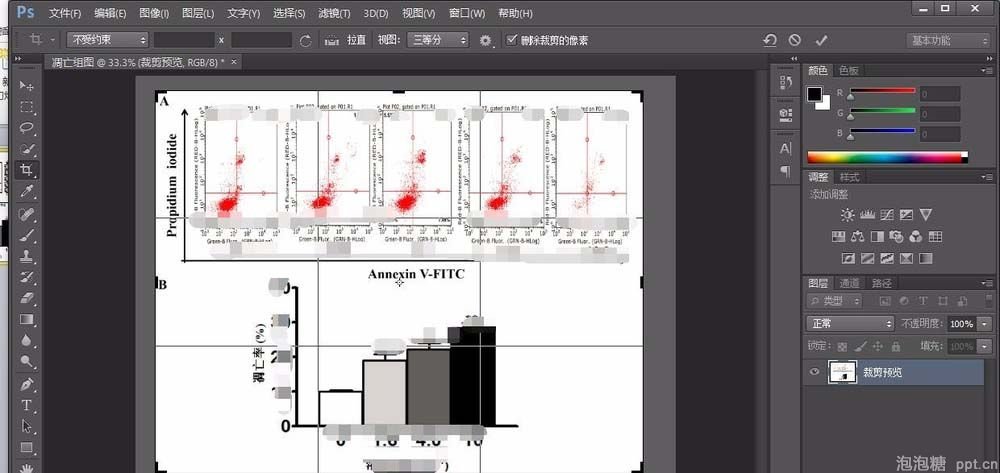Switch to the 通道 tab

coord(849,283)
